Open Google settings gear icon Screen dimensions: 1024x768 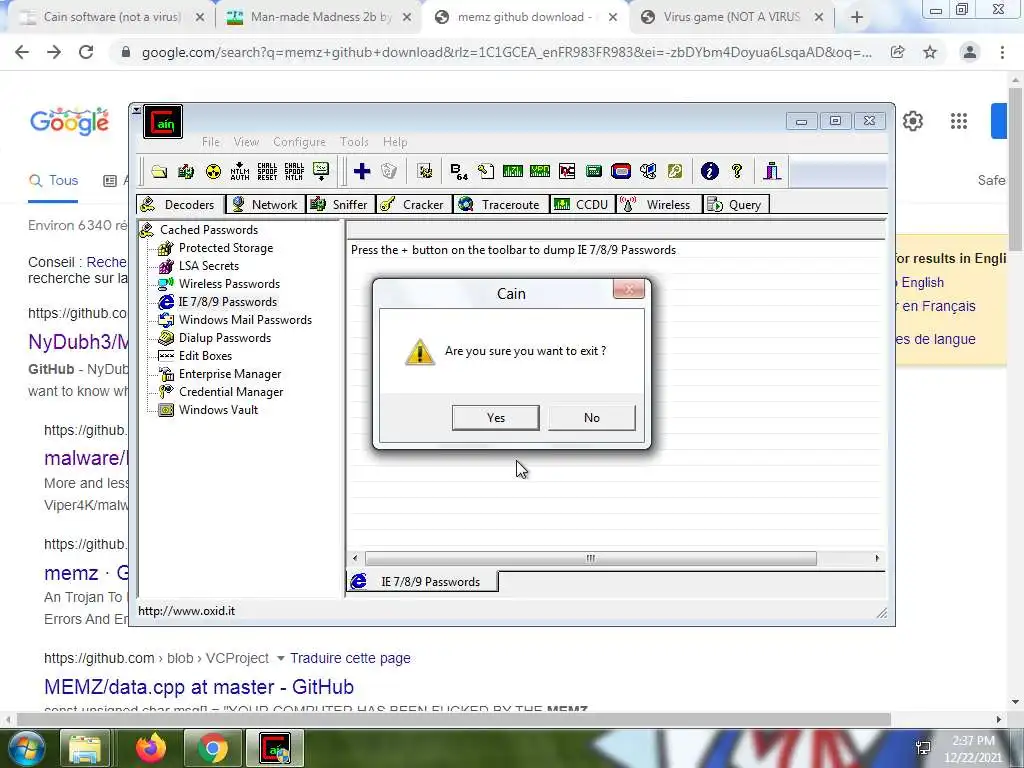coord(913,121)
